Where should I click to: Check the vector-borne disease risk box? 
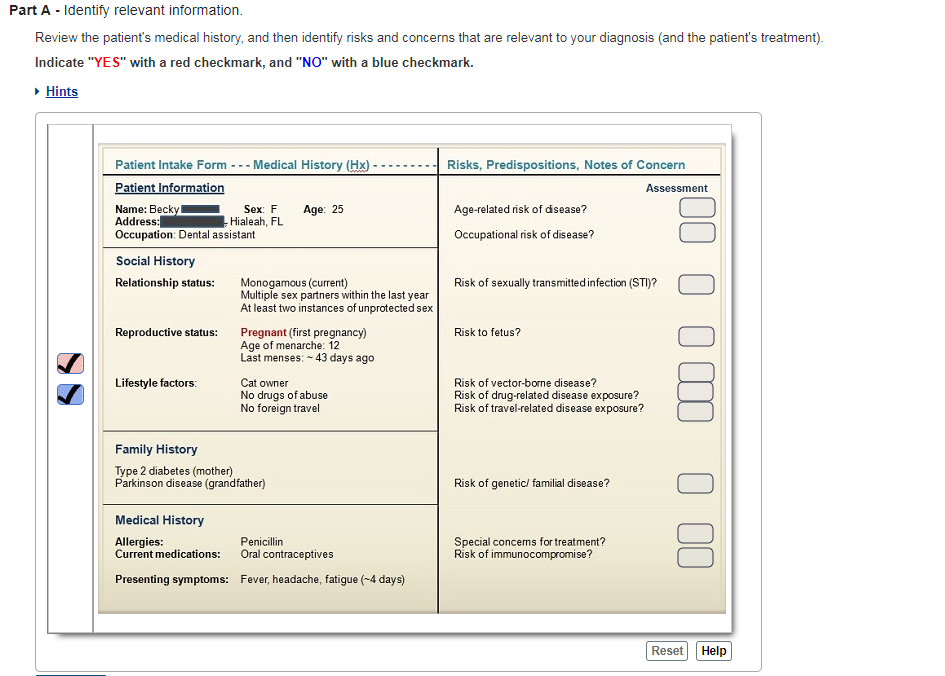point(695,372)
